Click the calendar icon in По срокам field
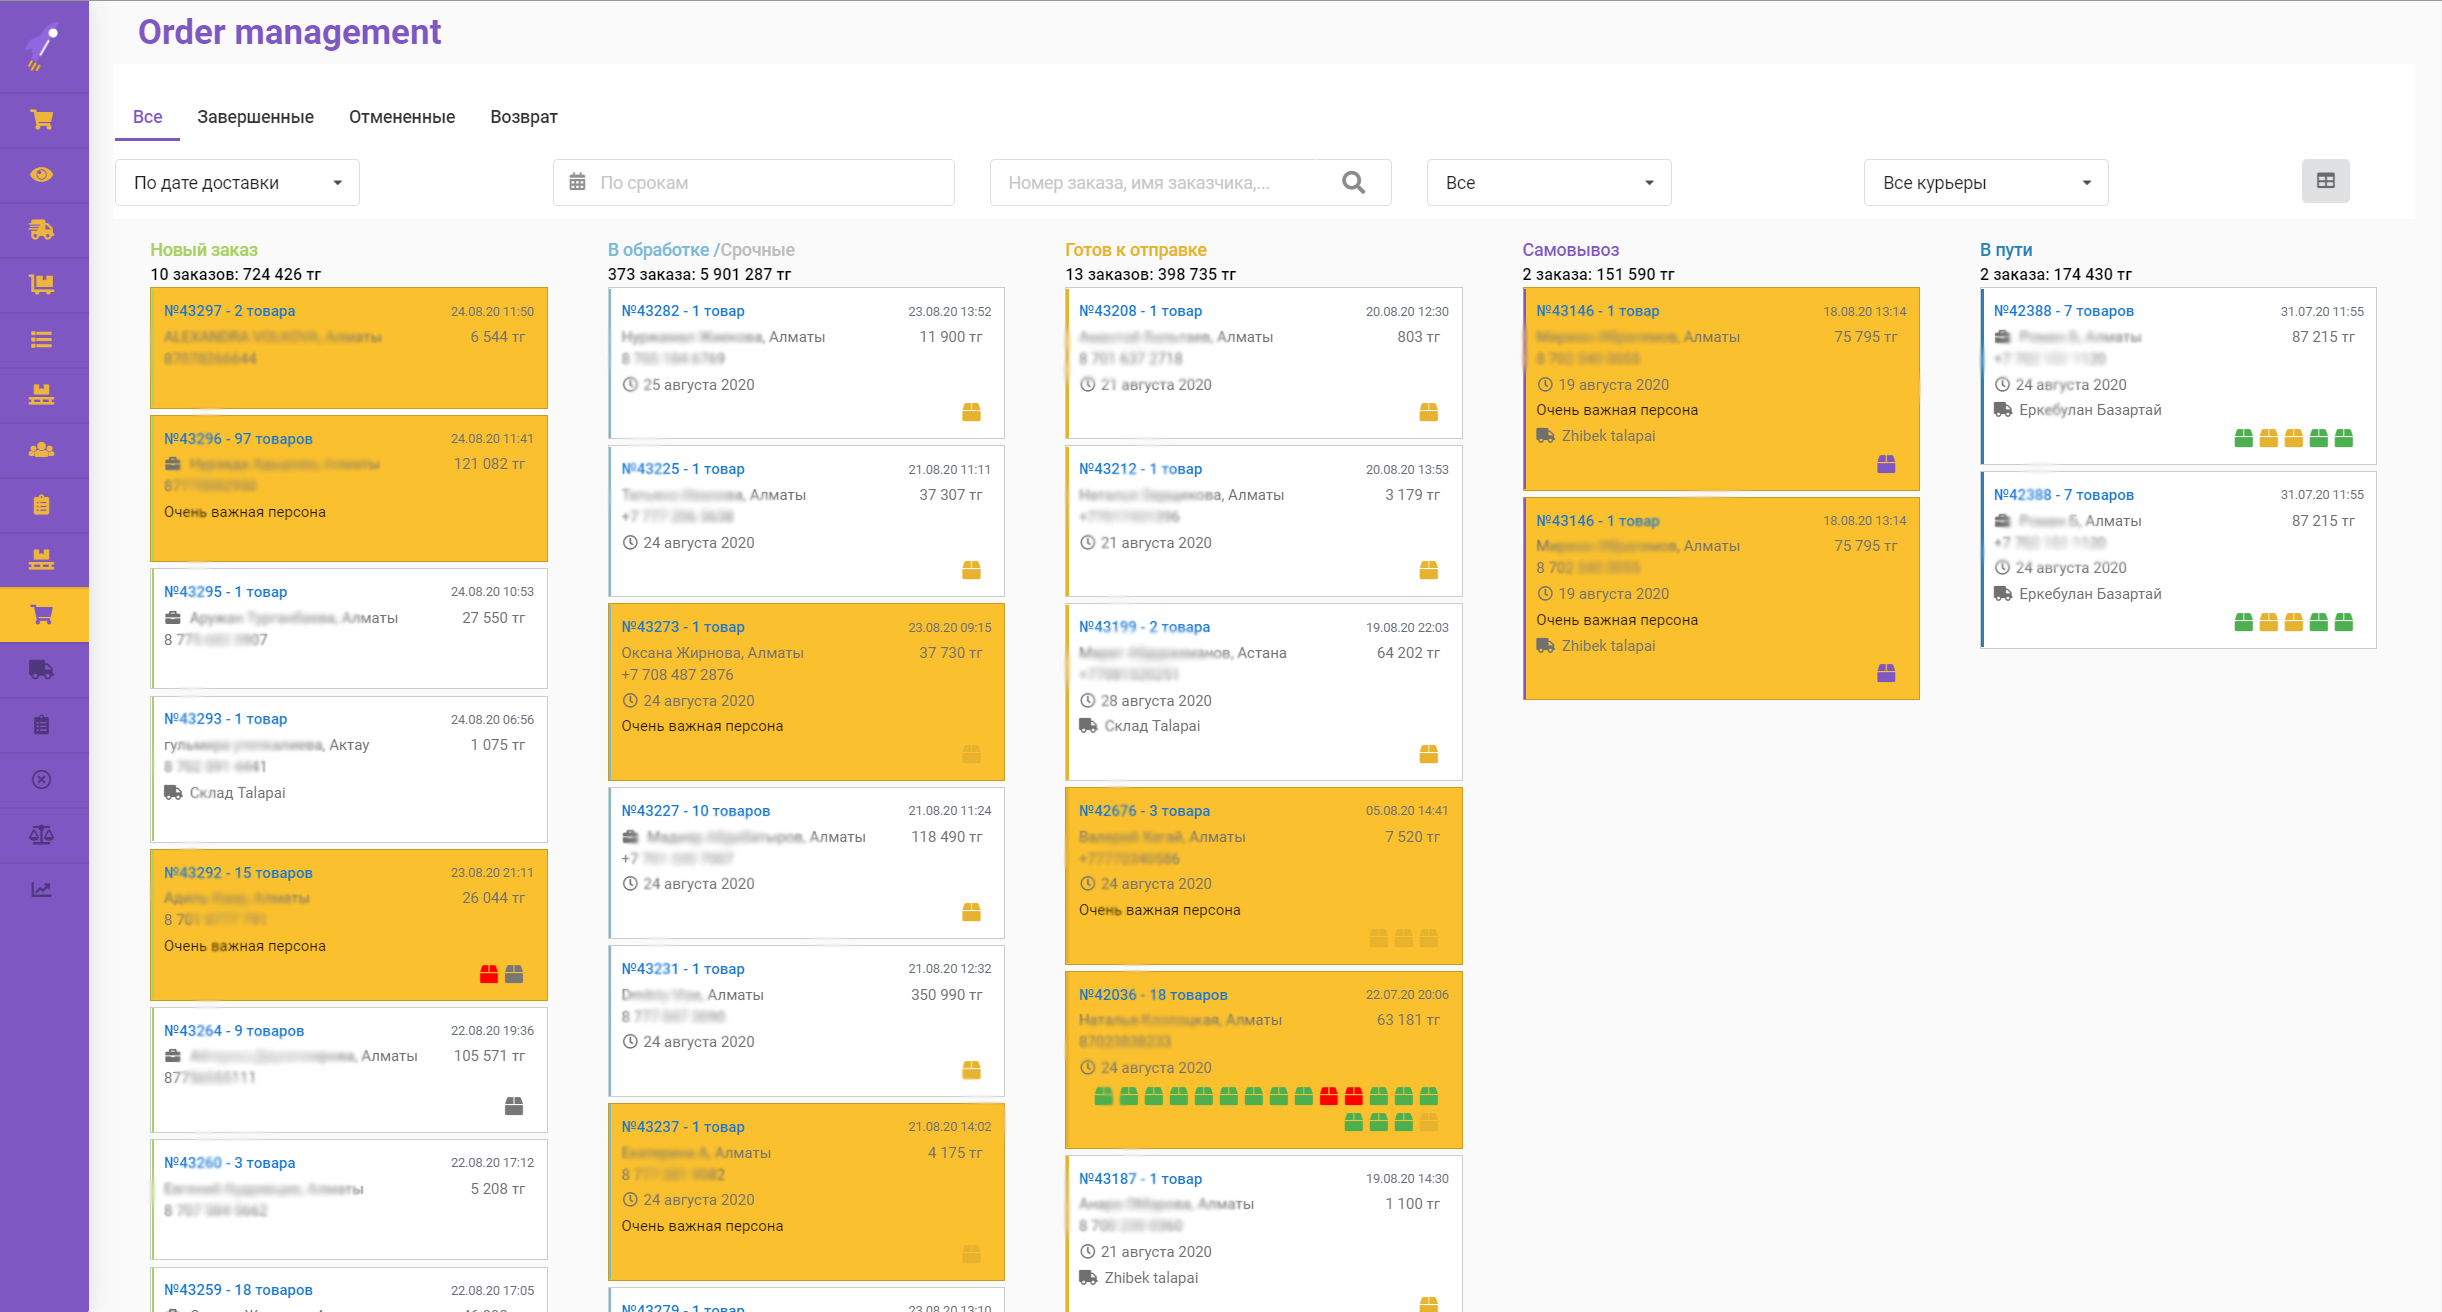Viewport: 2442px width, 1312px height. (578, 182)
